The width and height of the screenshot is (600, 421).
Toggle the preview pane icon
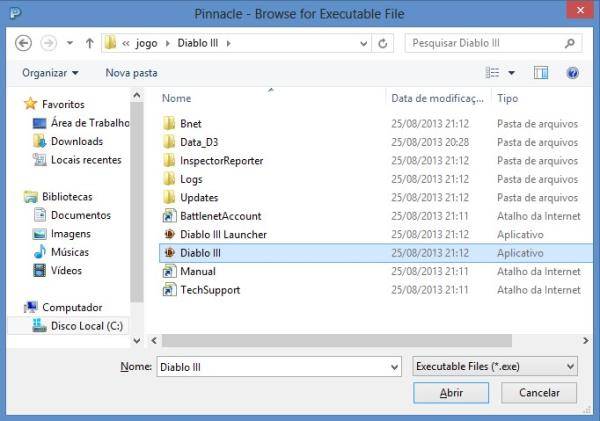point(541,73)
